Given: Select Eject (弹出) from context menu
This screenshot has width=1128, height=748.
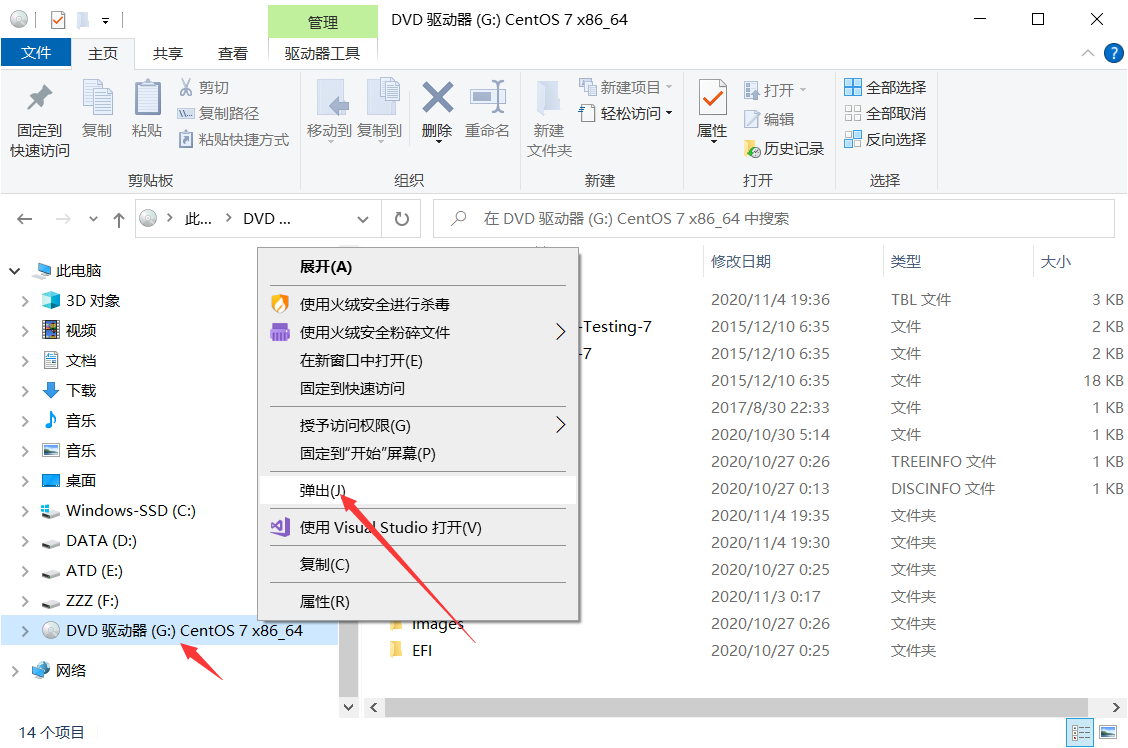Looking at the screenshot, I should pyautogui.click(x=322, y=490).
